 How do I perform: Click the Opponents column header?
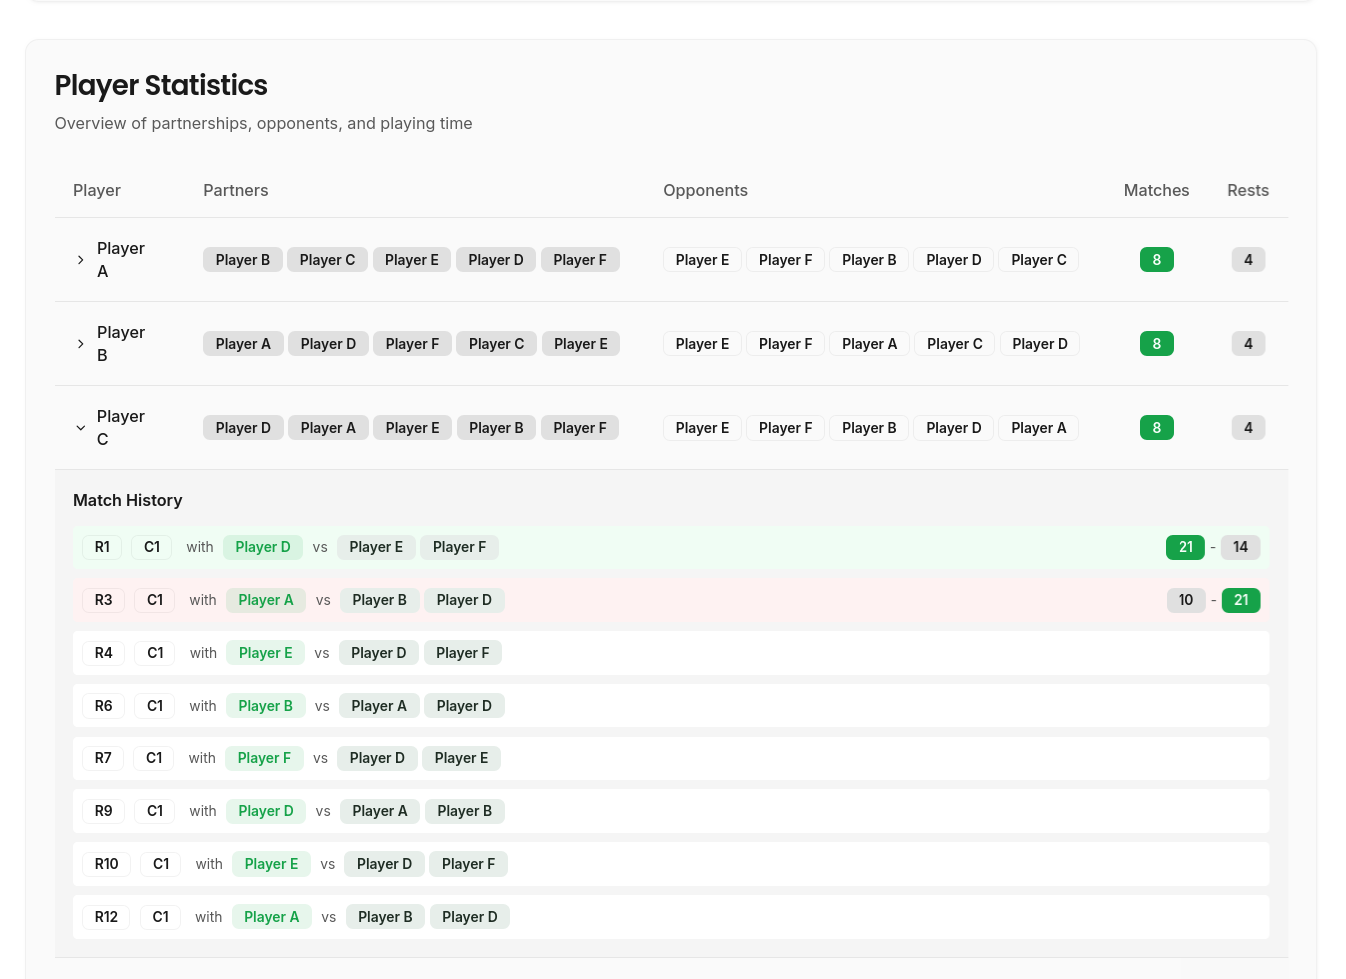click(x=705, y=190)
